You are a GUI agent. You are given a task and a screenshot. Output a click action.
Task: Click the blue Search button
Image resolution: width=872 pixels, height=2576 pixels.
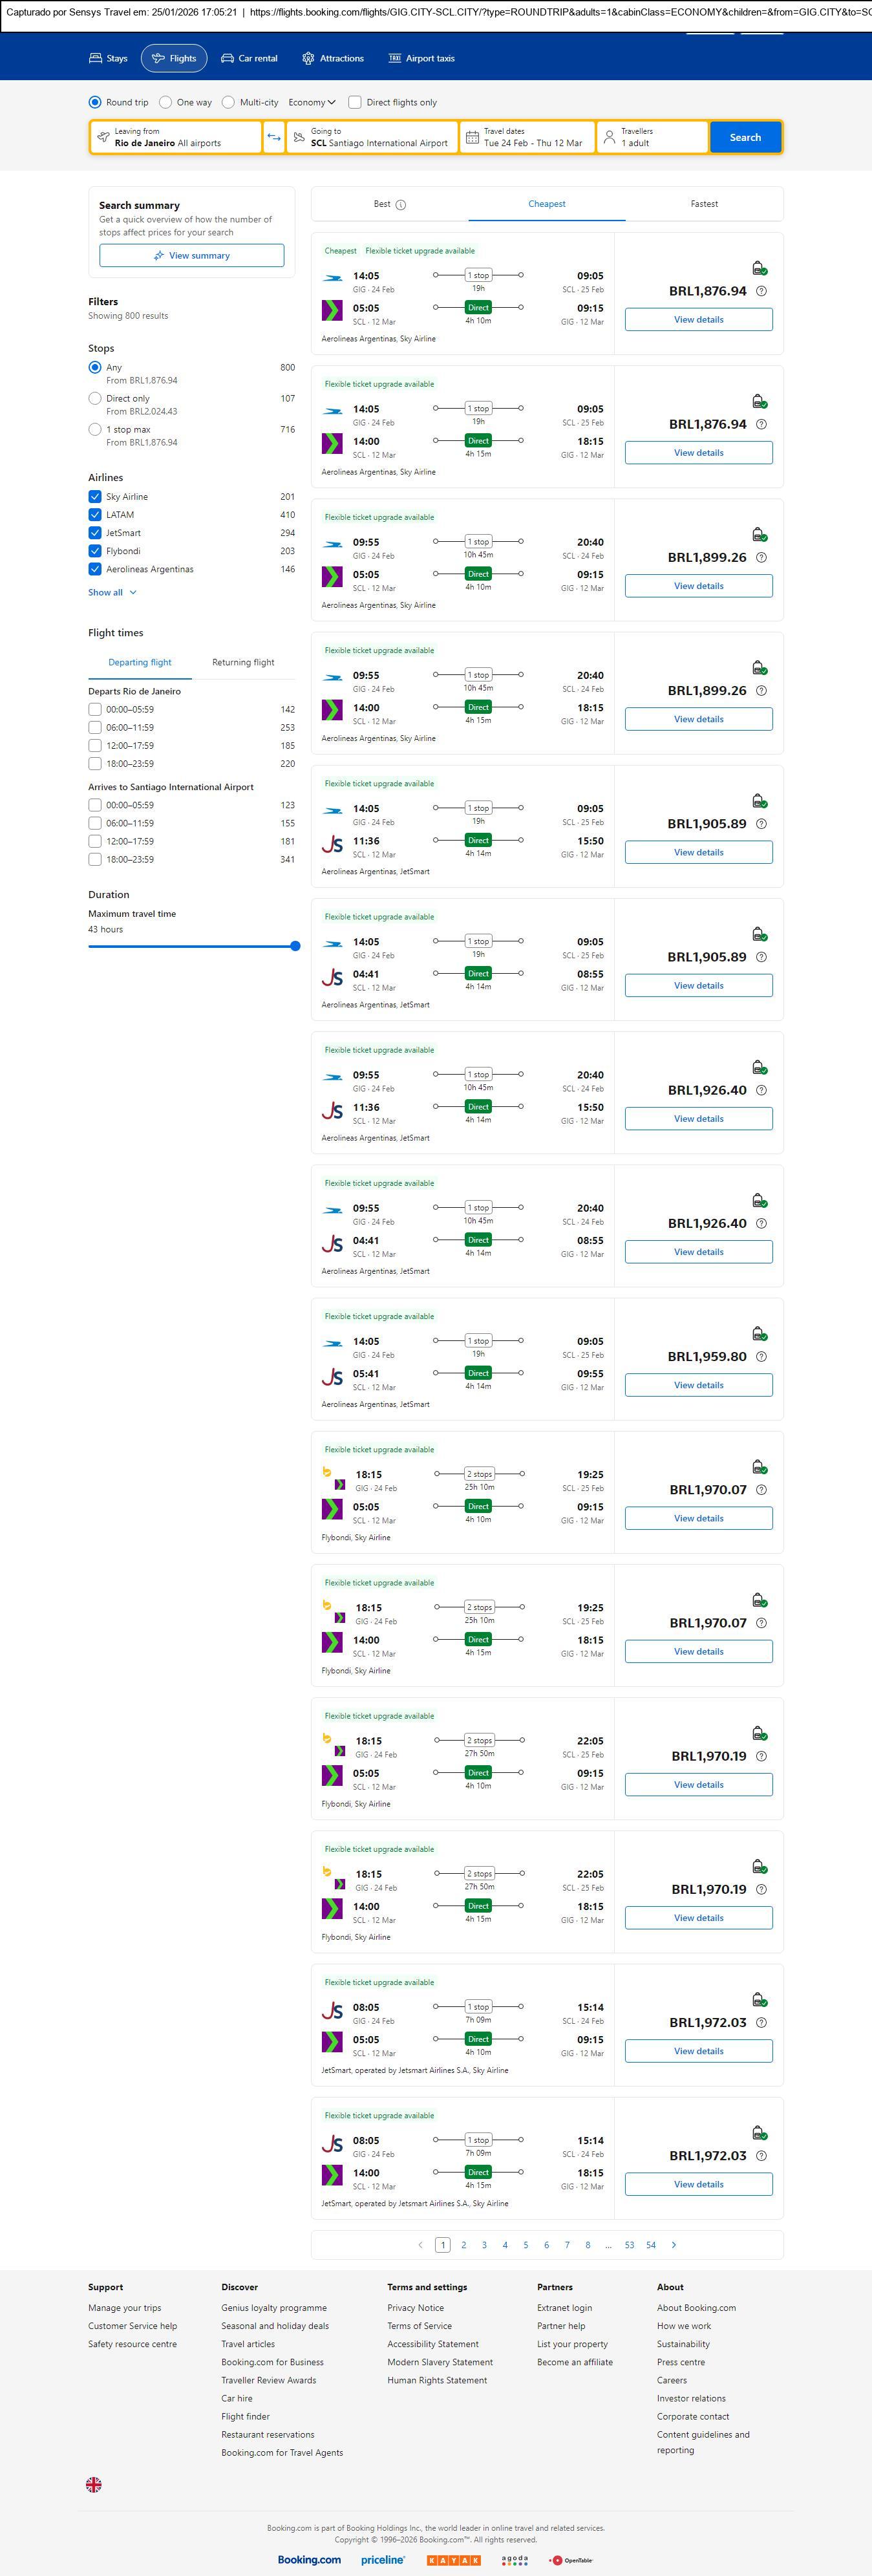pos(745,137)
